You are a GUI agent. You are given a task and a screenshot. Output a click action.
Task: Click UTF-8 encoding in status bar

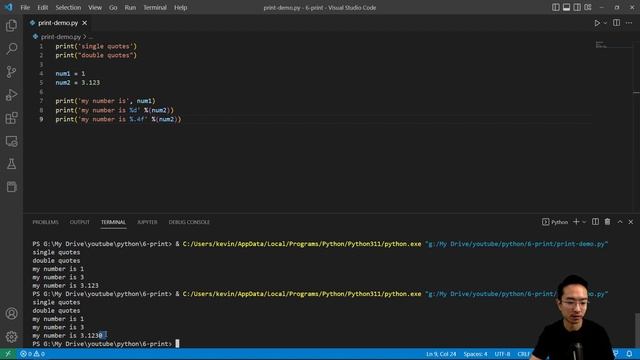pyautogui.click(x=502, y=354)
